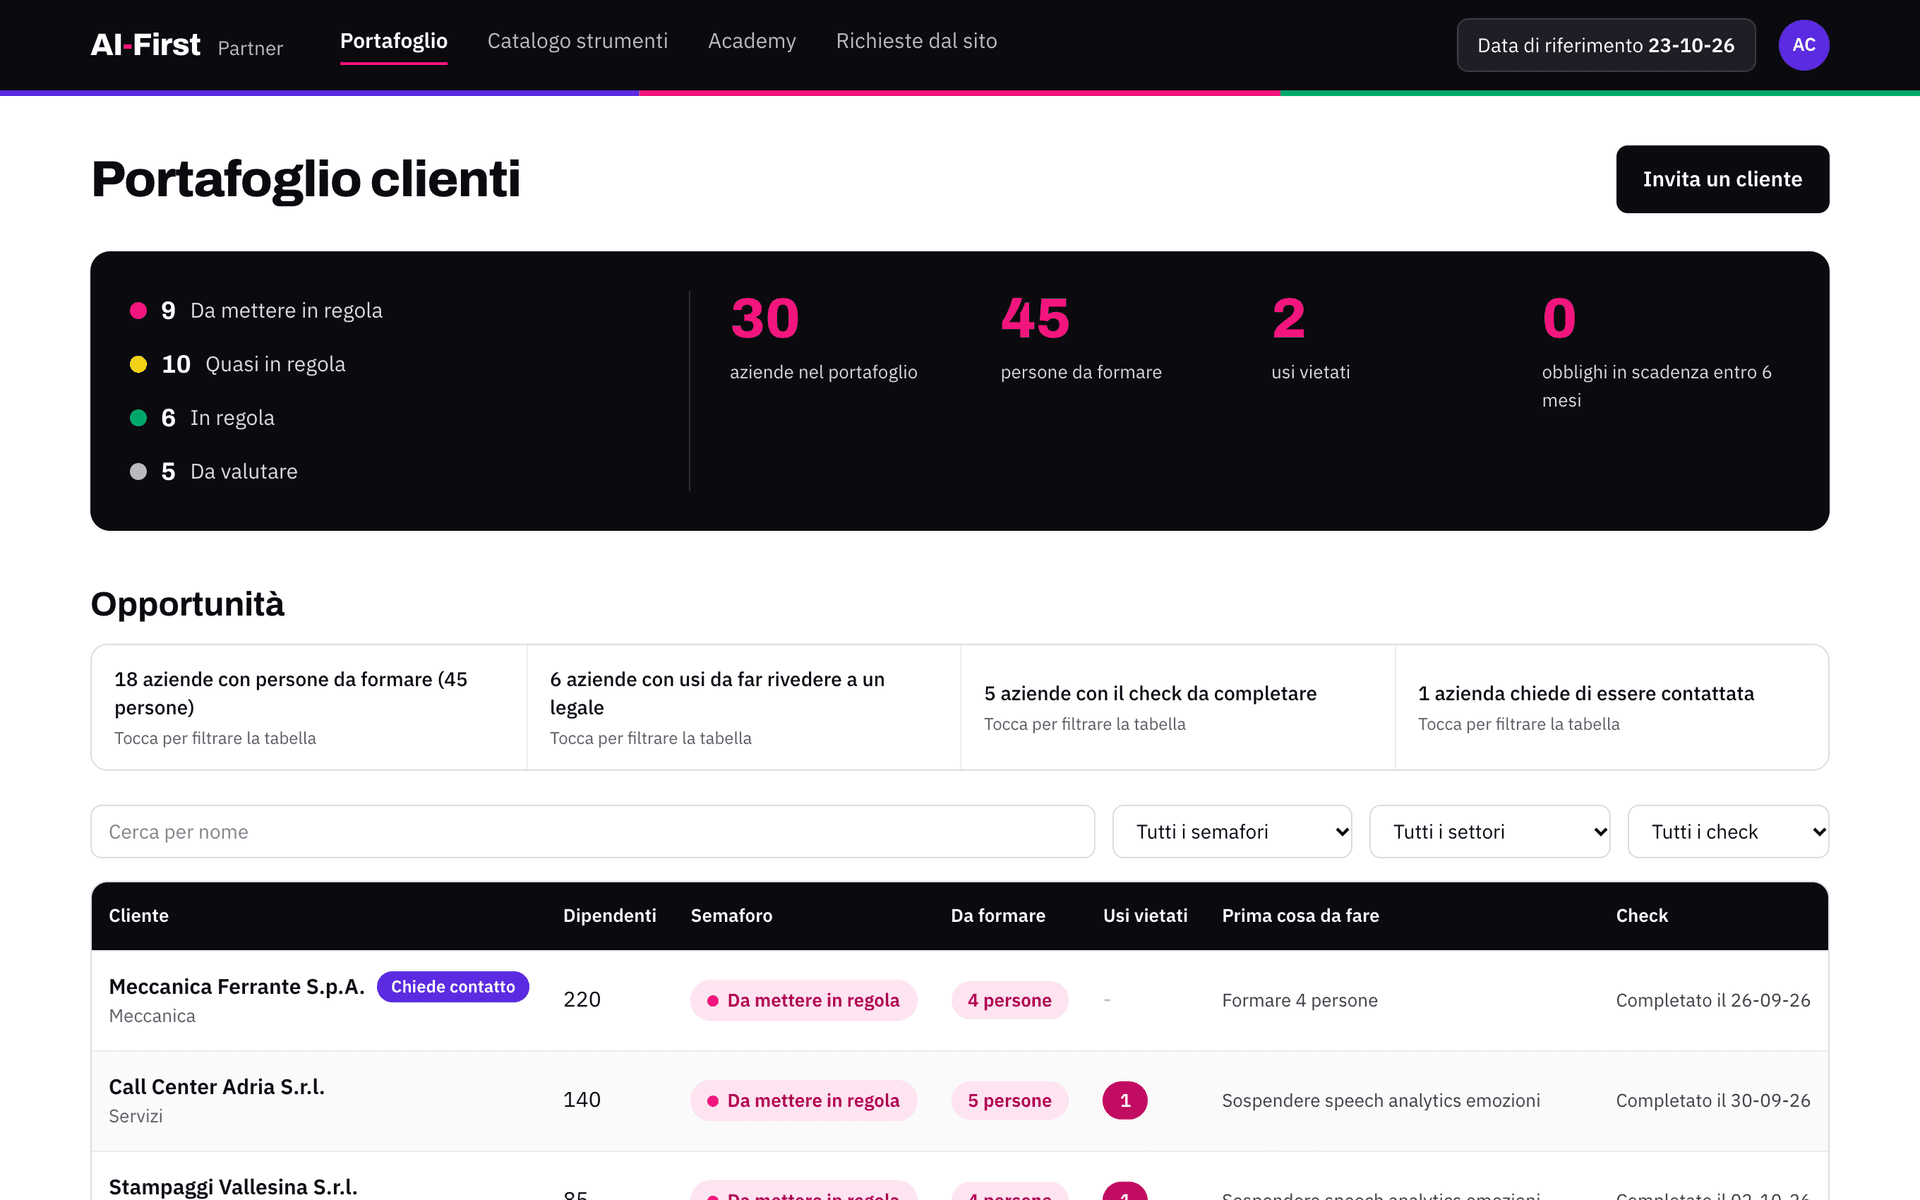1920x1200 pixels.
Task: Click the Semaforo column header
Action: tap(732, 916)
